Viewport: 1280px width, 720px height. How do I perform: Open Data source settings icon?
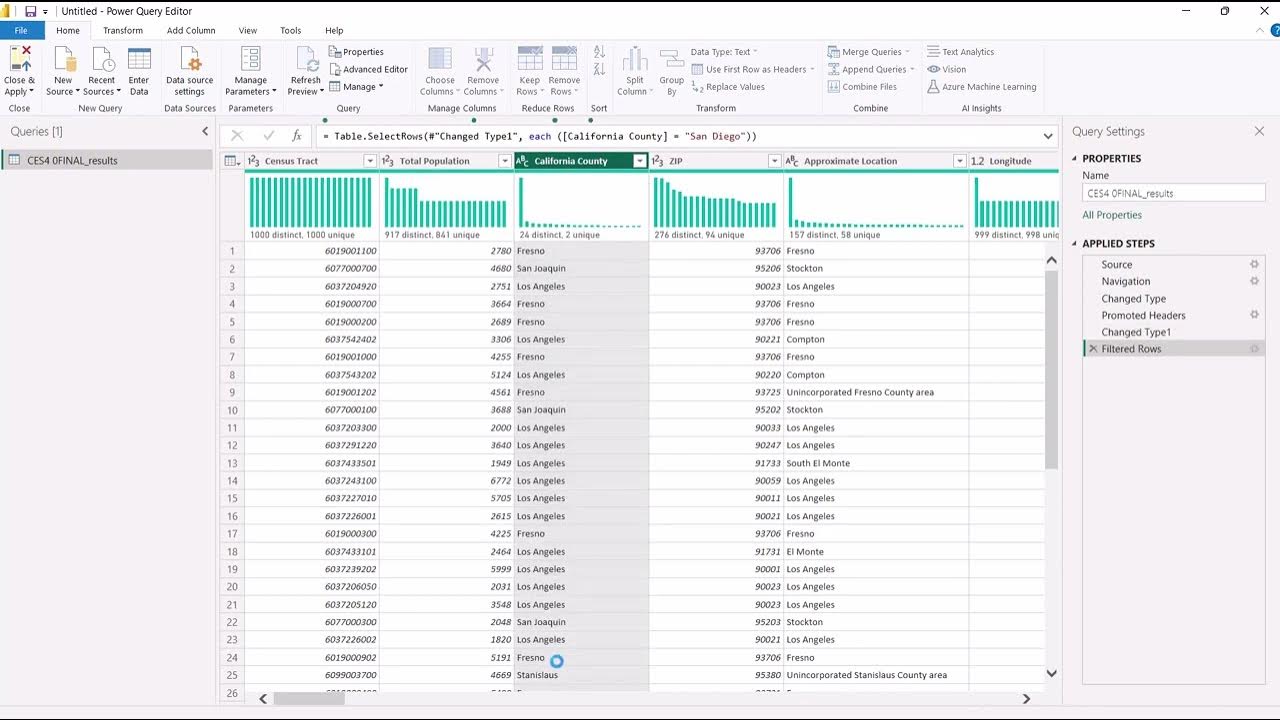(189, 59)
